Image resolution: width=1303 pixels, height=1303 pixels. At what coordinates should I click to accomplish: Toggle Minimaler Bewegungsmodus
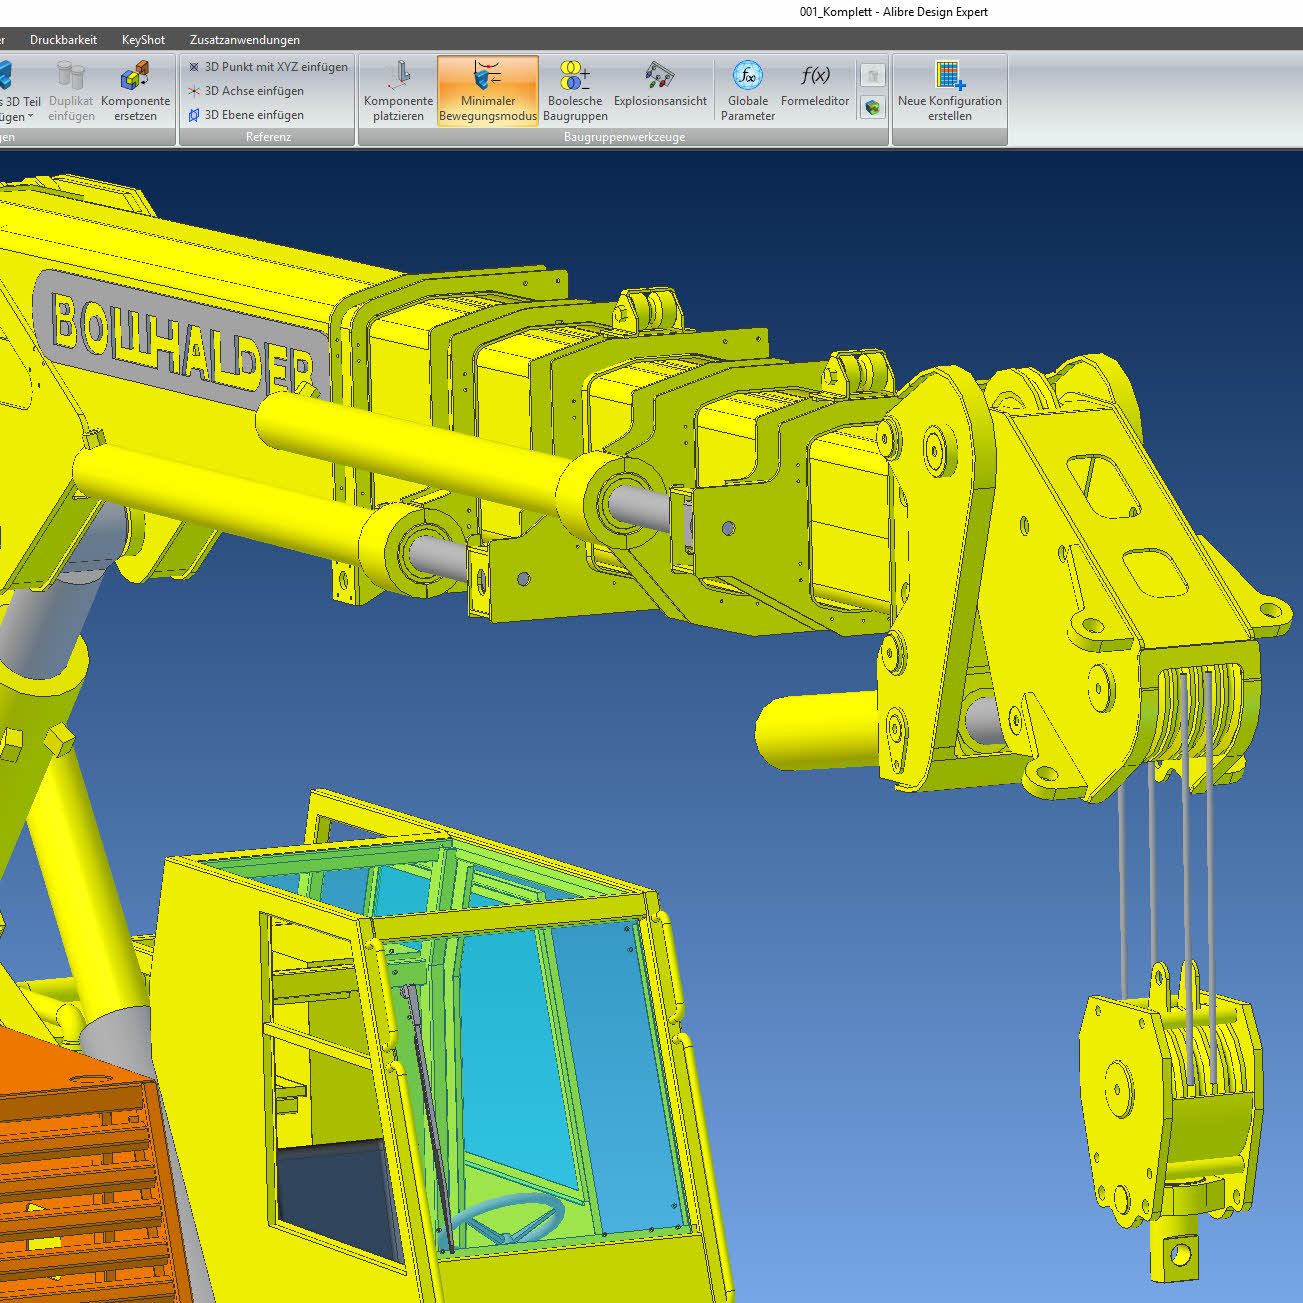pyautogui.click(x=488, y=91)
